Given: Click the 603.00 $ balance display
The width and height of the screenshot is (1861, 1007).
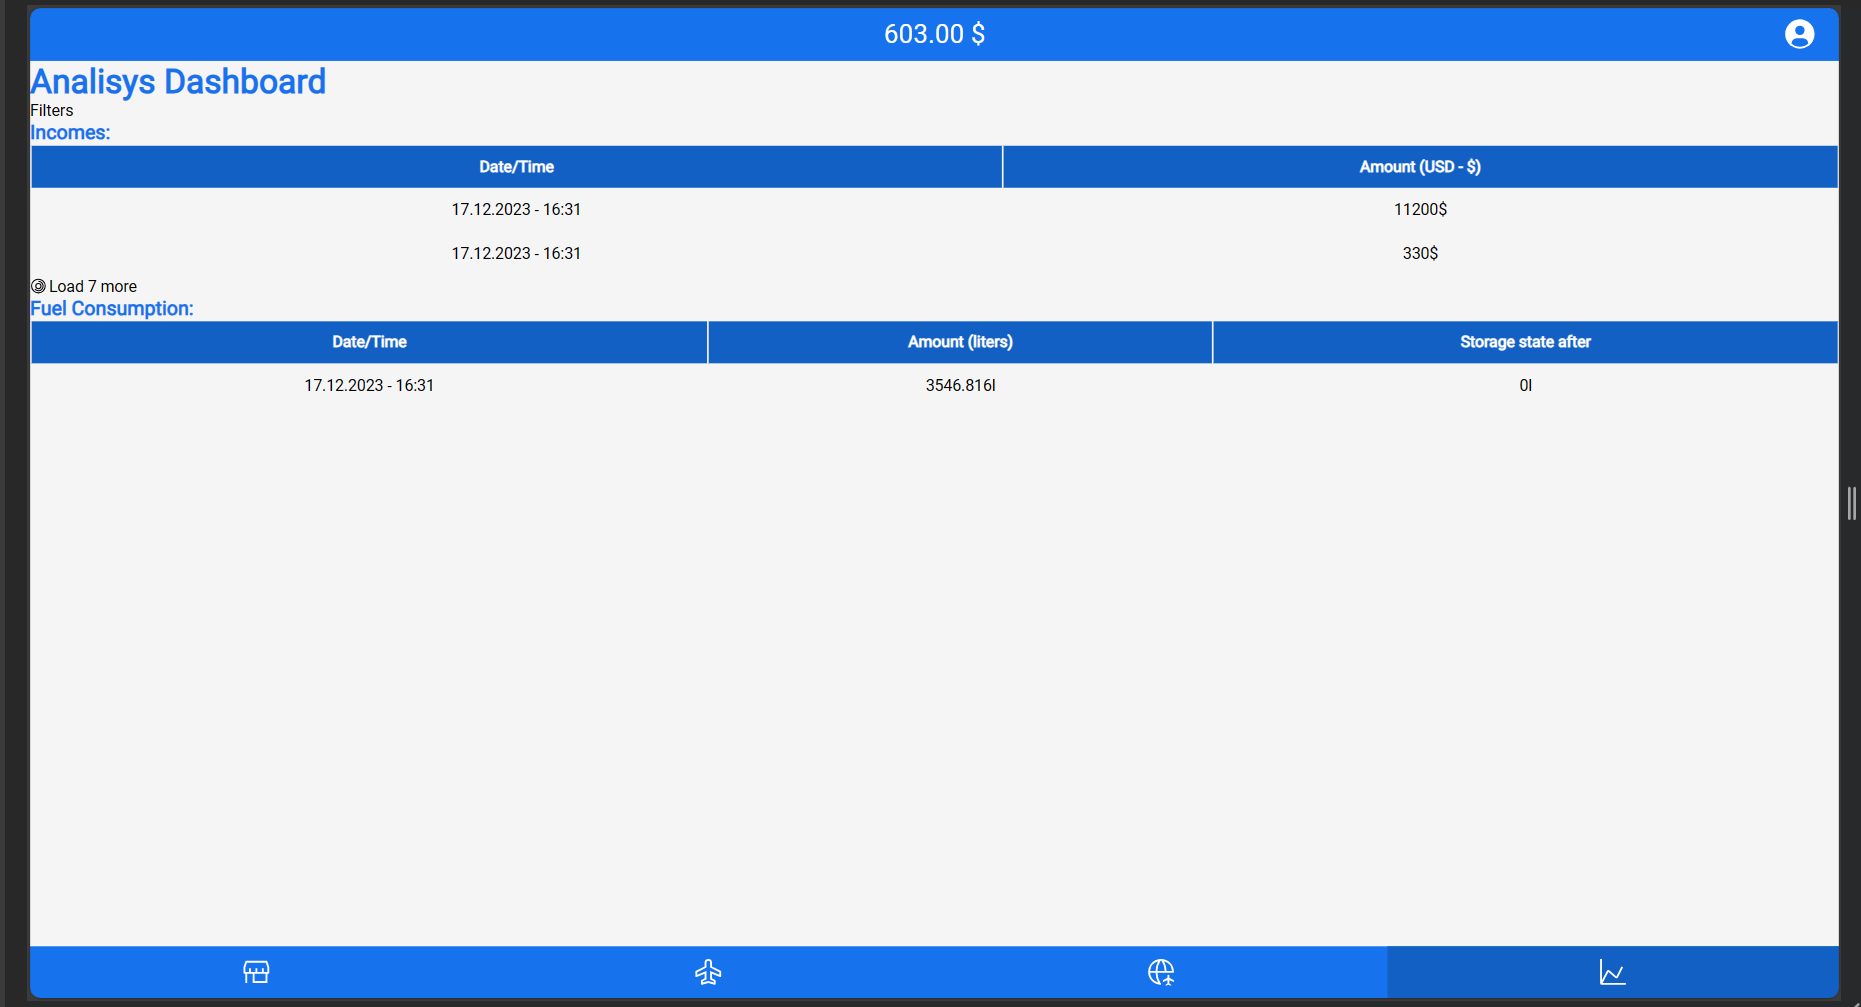Looking at the screenshot, I should coord(934,33).
